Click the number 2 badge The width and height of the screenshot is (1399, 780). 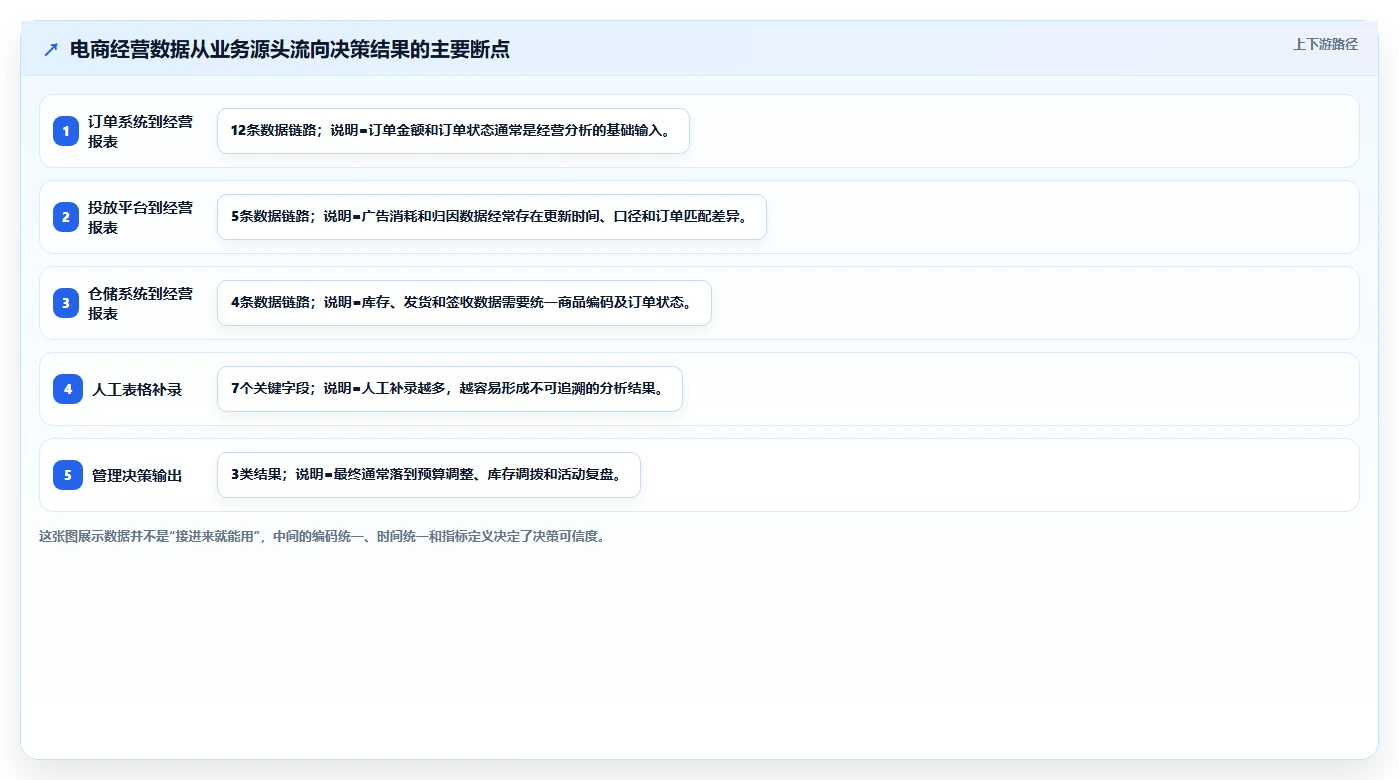click(x=66, y=217)
